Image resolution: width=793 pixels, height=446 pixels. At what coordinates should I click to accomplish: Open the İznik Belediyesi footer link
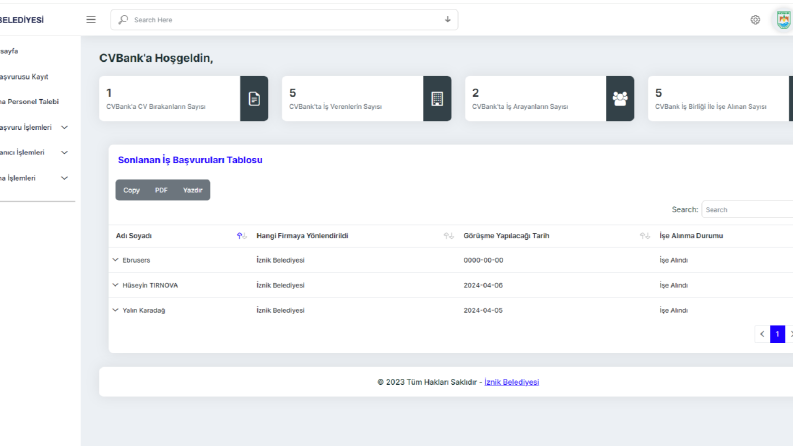511,382
